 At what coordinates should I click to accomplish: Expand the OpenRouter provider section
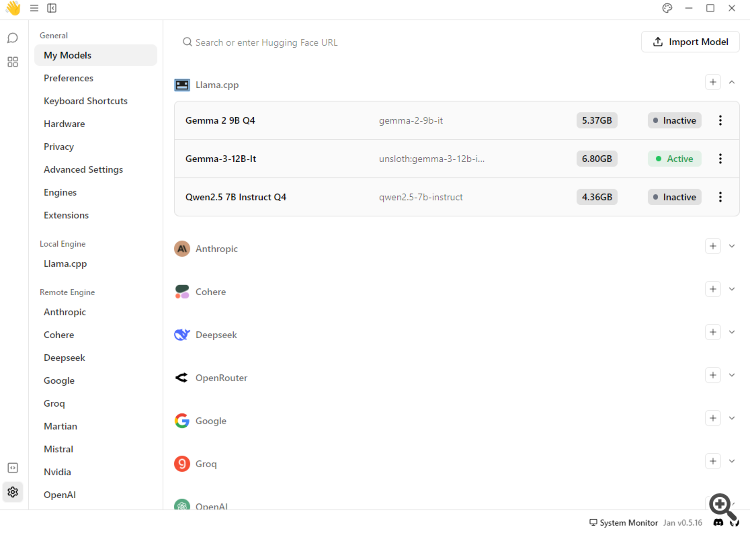pos(732,375)
